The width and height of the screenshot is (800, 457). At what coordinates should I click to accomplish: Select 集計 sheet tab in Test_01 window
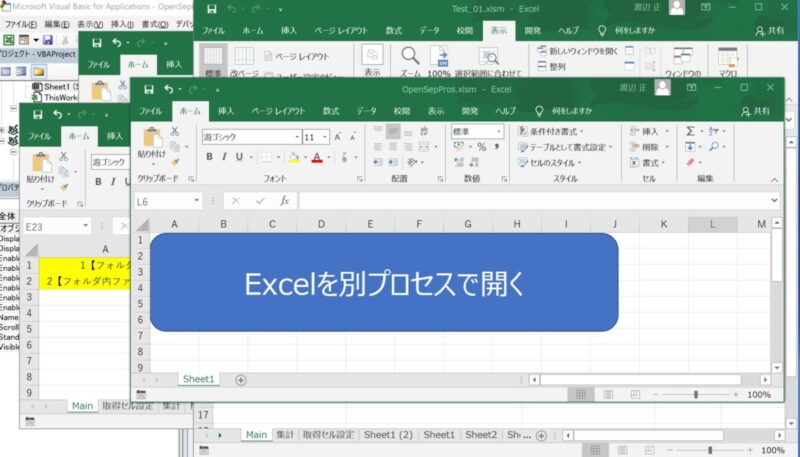coord(285,435)
